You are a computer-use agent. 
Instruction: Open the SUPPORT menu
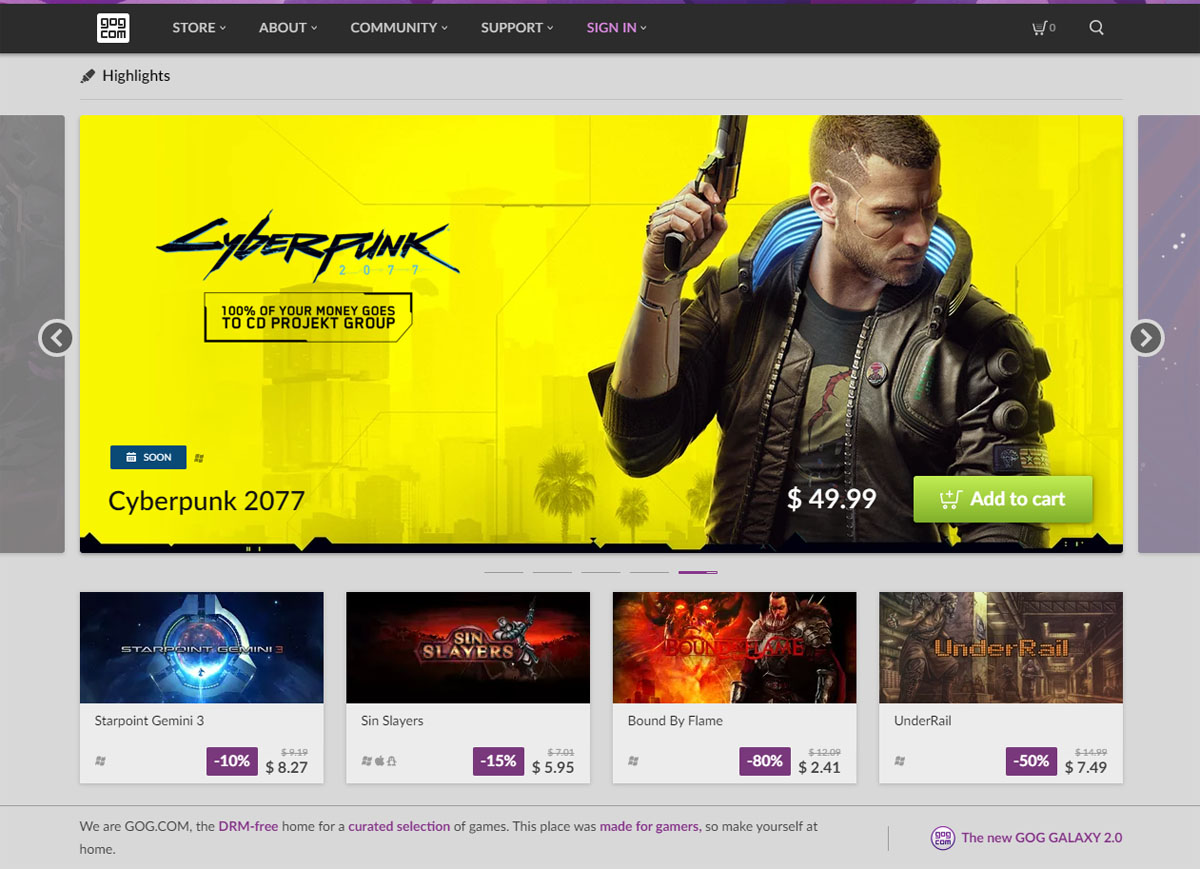(x=516, y=28)
